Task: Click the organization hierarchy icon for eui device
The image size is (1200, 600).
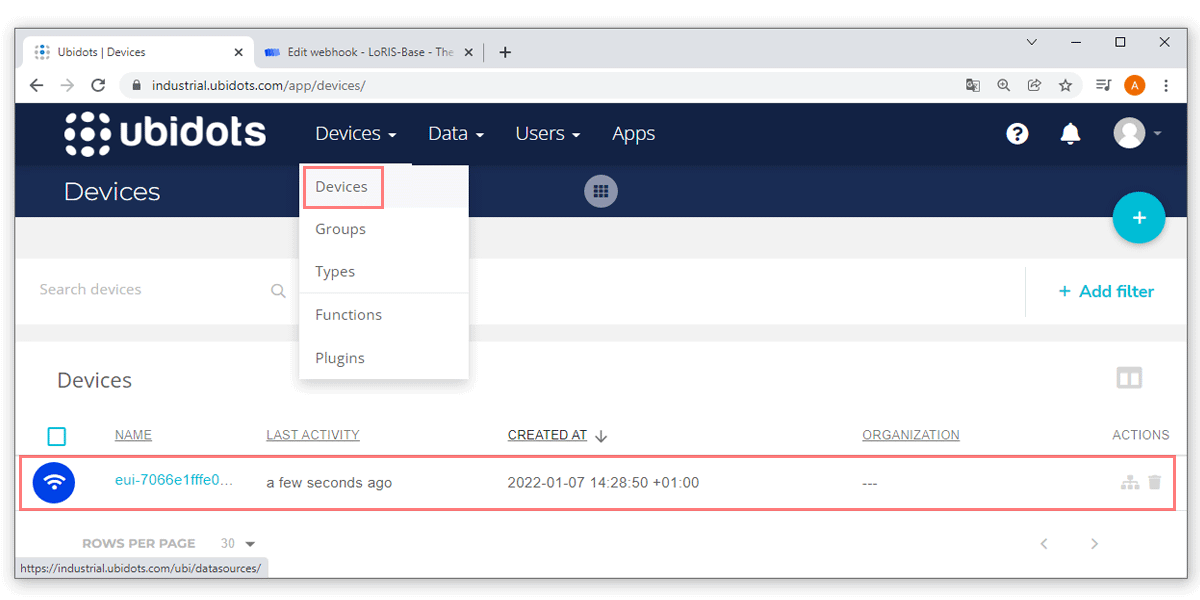Action: [x=1130, y=482]
